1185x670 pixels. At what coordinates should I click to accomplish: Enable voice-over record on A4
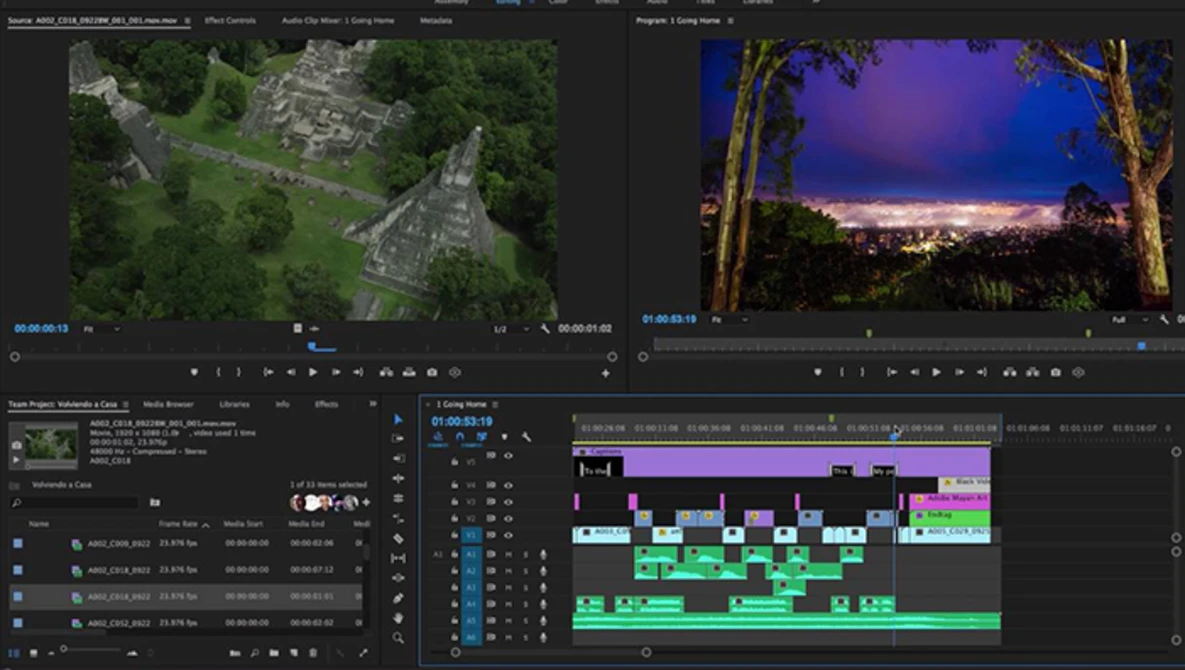coord(543,605)
